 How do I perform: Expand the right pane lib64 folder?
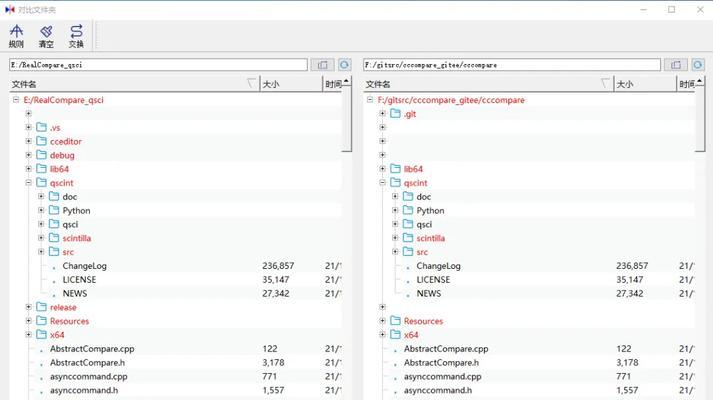pos(382,169)
